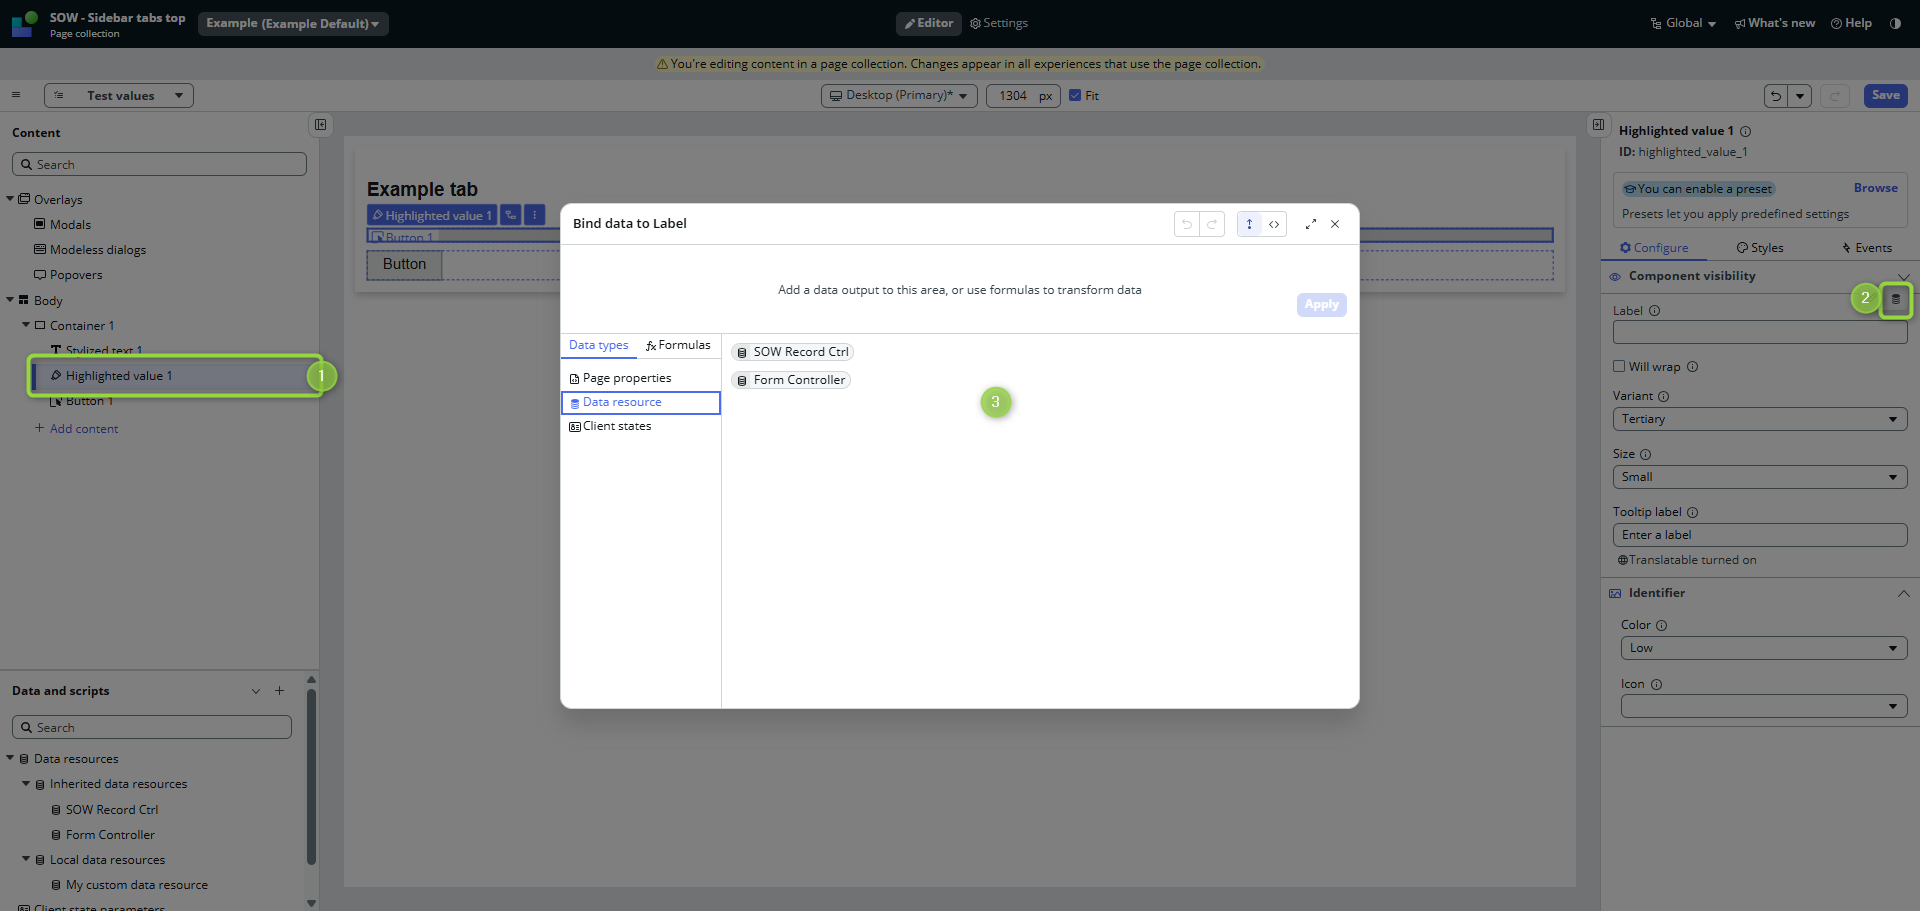Viewport: 1920px width, 911px height.
Task: Enable the Will wrap checkbox
Action: coord(1619,366)
